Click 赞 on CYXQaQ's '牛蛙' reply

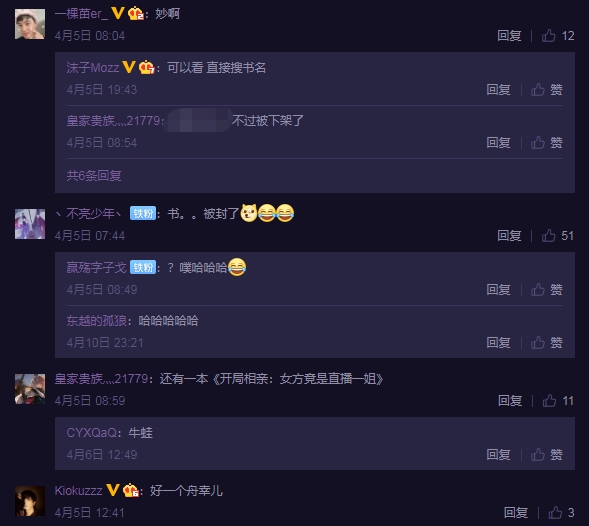(x=547, y=455)
